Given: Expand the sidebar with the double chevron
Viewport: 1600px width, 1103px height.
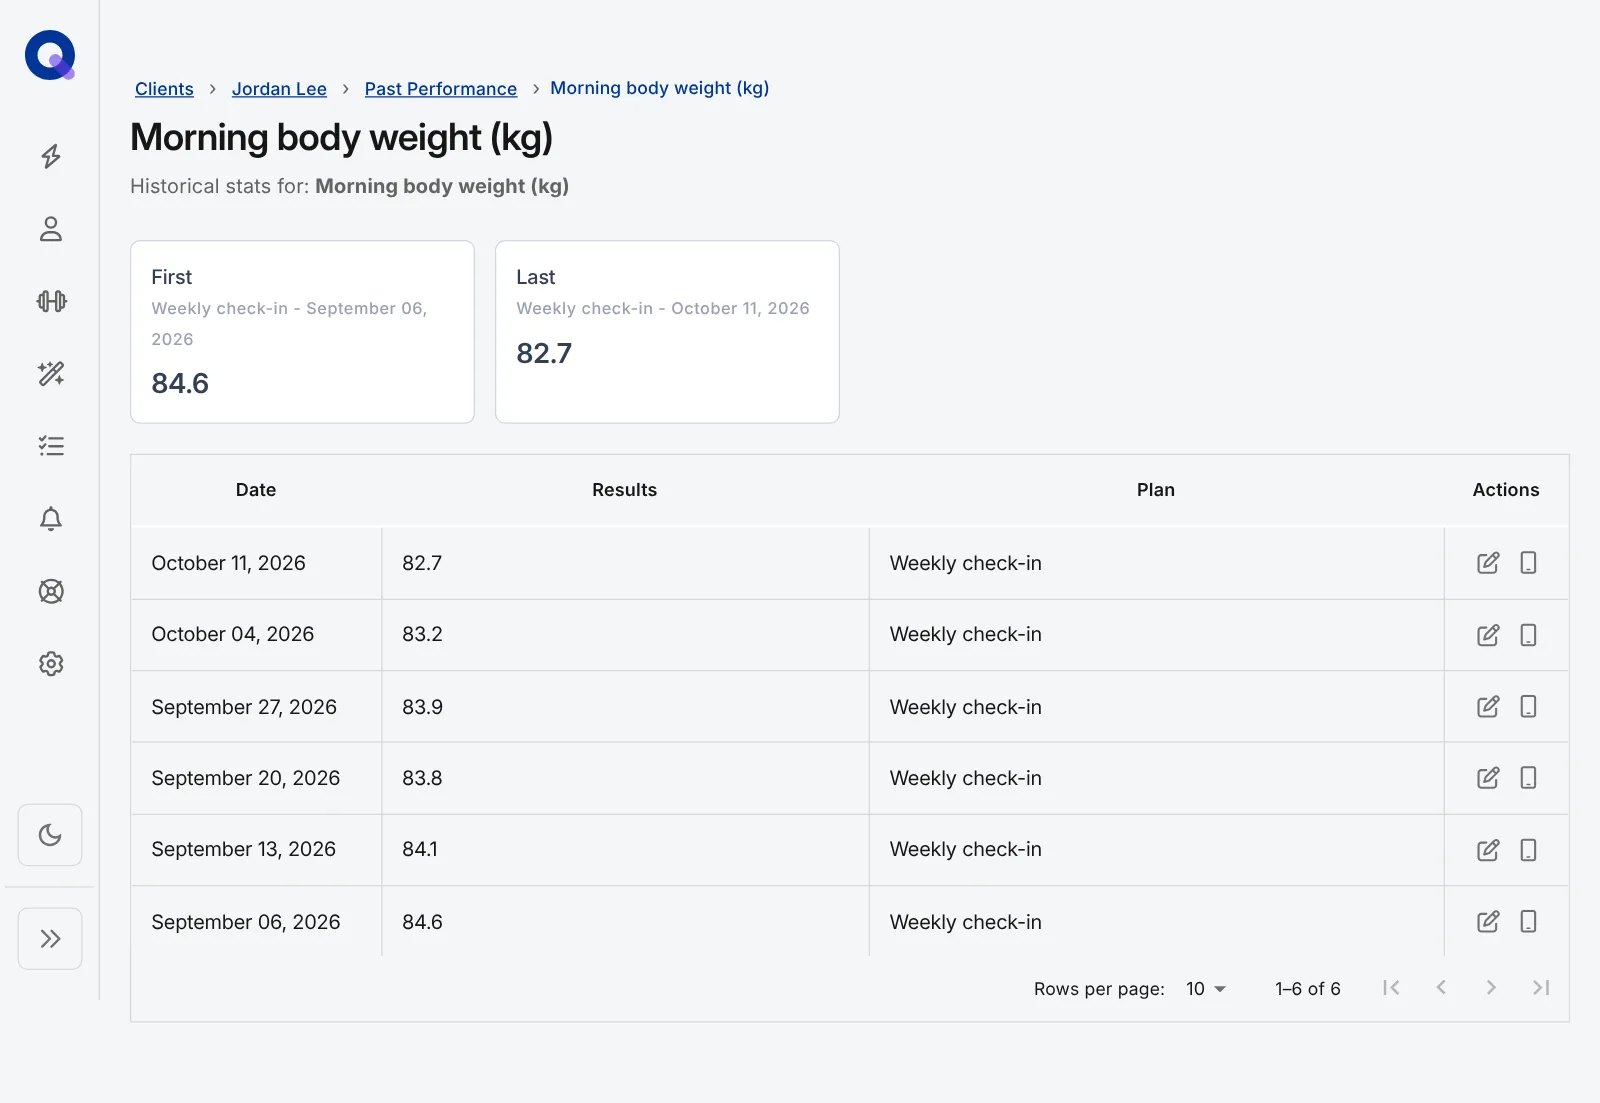Looking at the screenshot, I should [x=50, y=939].
